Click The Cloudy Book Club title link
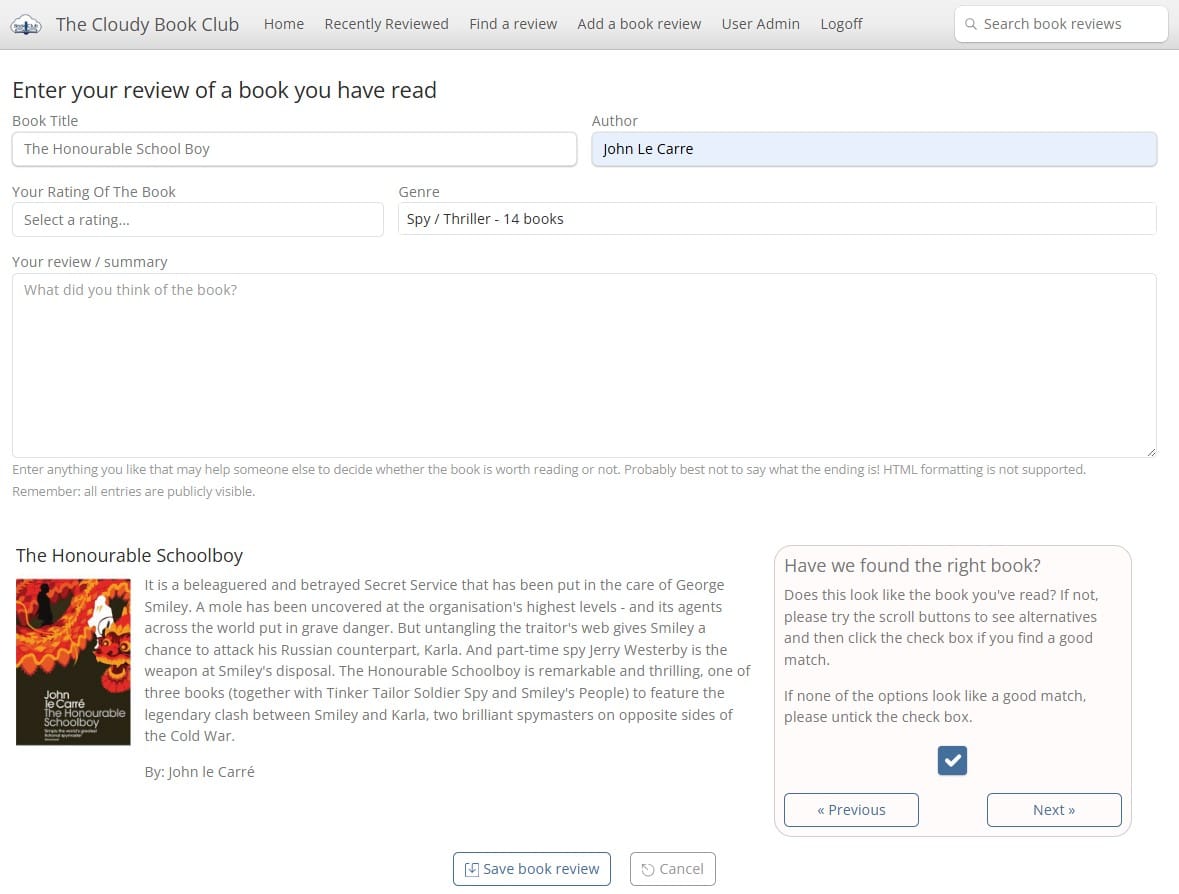 pyautogui.click(x=147, y=25)
